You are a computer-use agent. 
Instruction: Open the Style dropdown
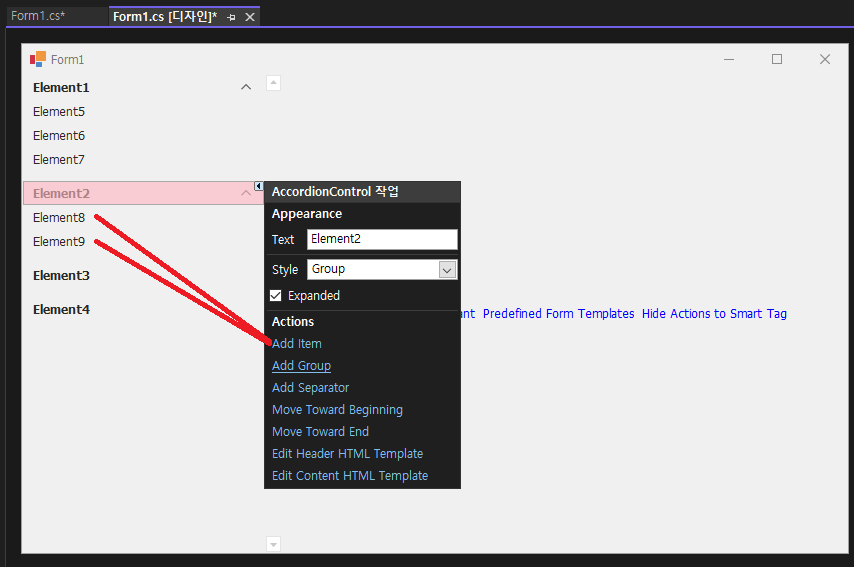click(x=447, y=270)
